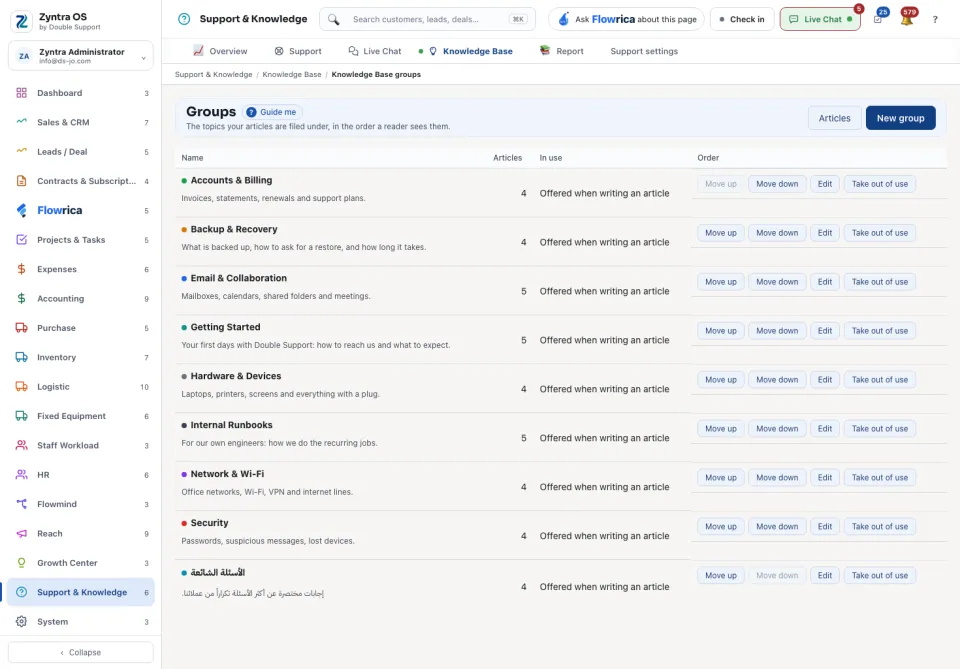Image resolution: width=960 pixels, height=669 pixels.
Task: Click the Growth Center bulb icon
Action: click(x=21, y=562)
